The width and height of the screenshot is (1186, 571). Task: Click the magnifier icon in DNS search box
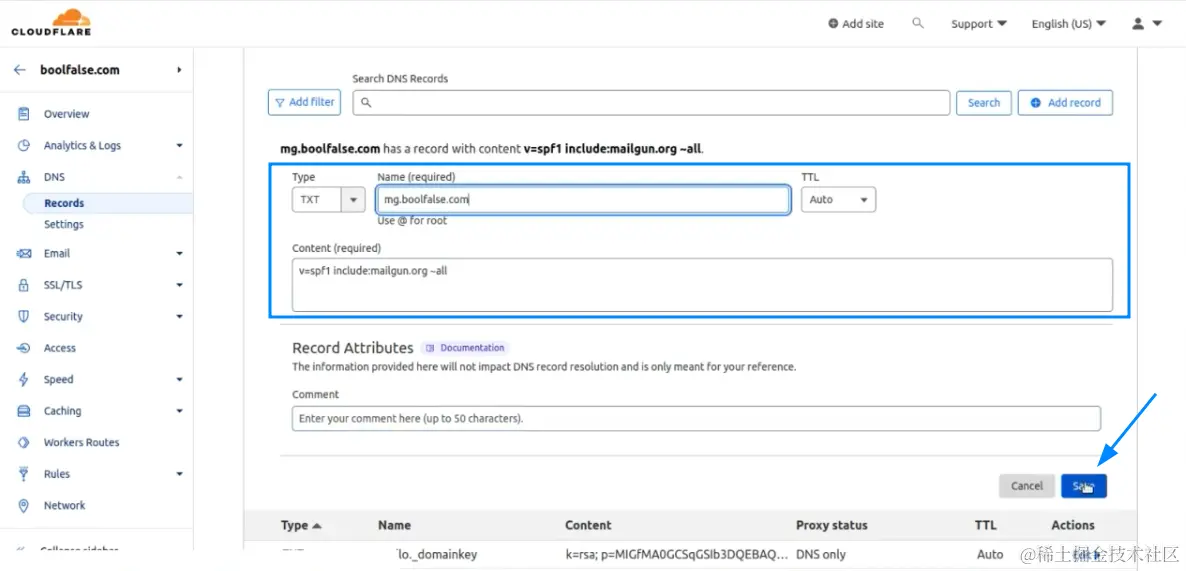(366, 102)
